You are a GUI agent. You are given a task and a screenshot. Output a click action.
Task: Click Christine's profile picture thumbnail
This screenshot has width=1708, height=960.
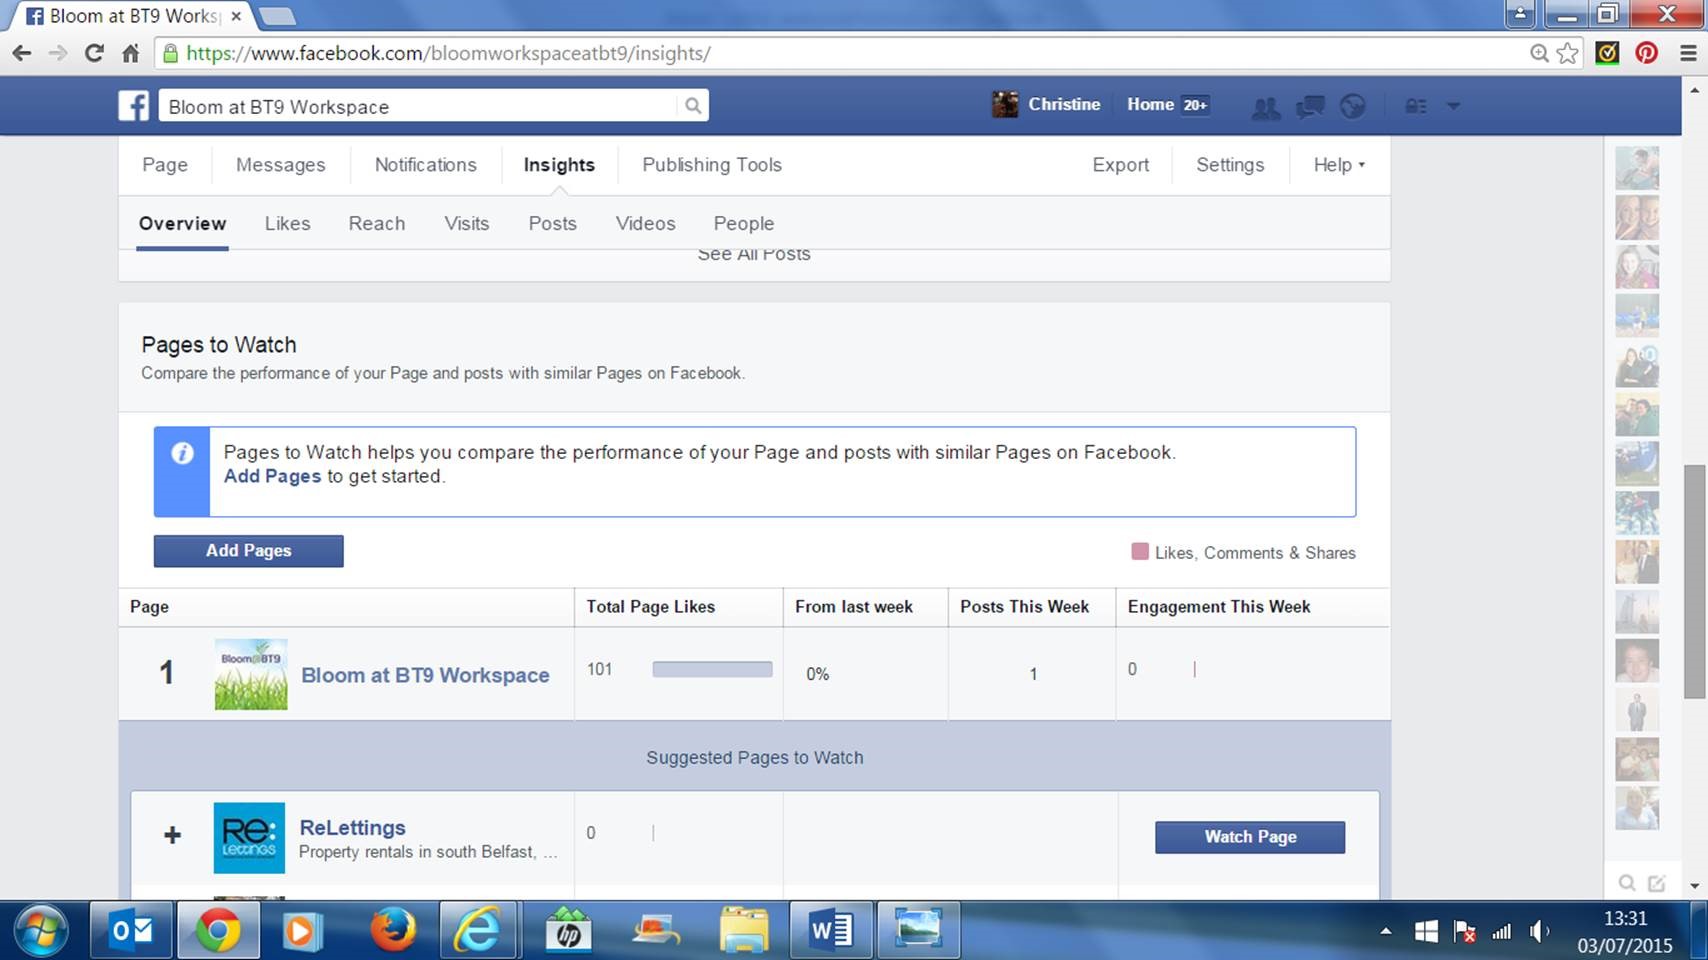[1005, 104]
